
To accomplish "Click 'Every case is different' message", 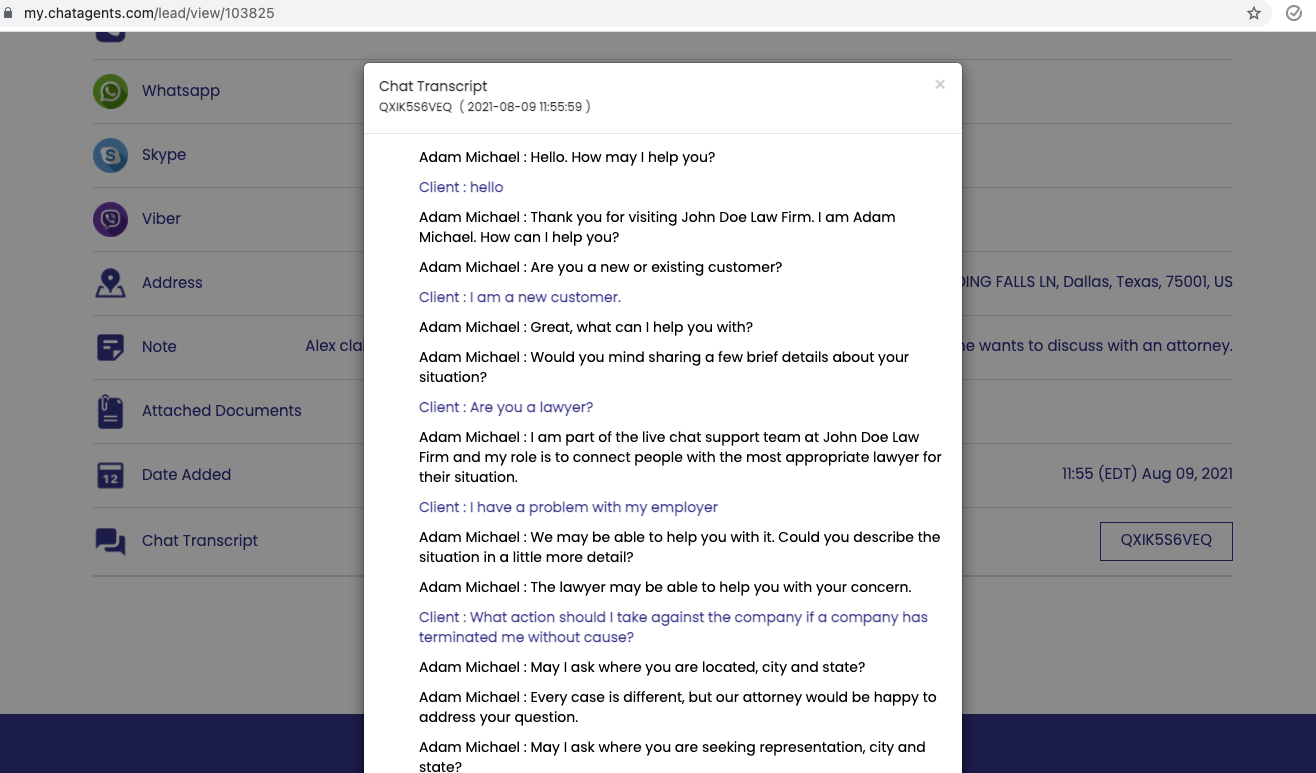I will 678,707.
